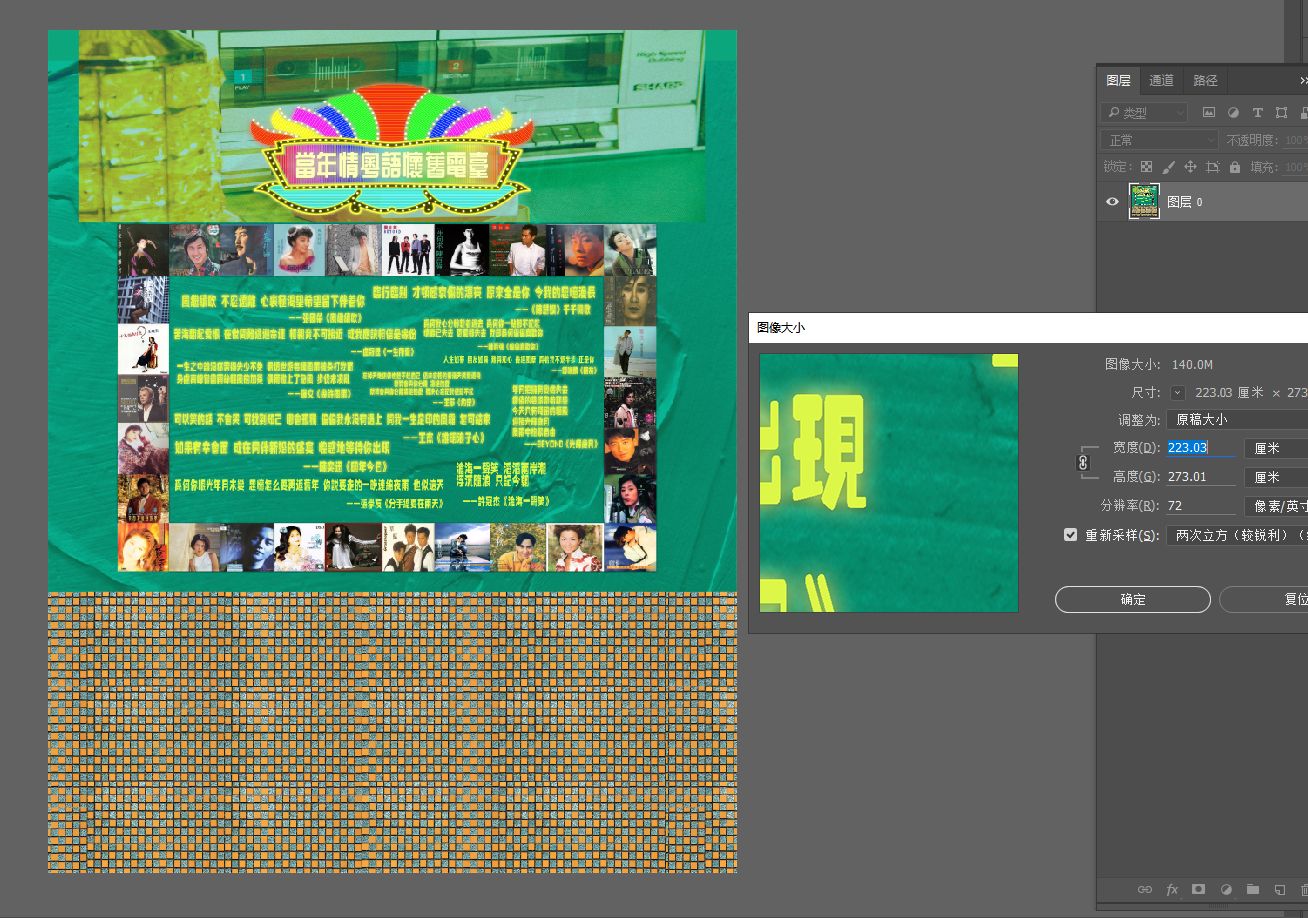The height and width of the screenshot is (918, 1308).
Task: Open the 调整为 原稿大小 preset dropdown
Action: tap(1237, 420)
